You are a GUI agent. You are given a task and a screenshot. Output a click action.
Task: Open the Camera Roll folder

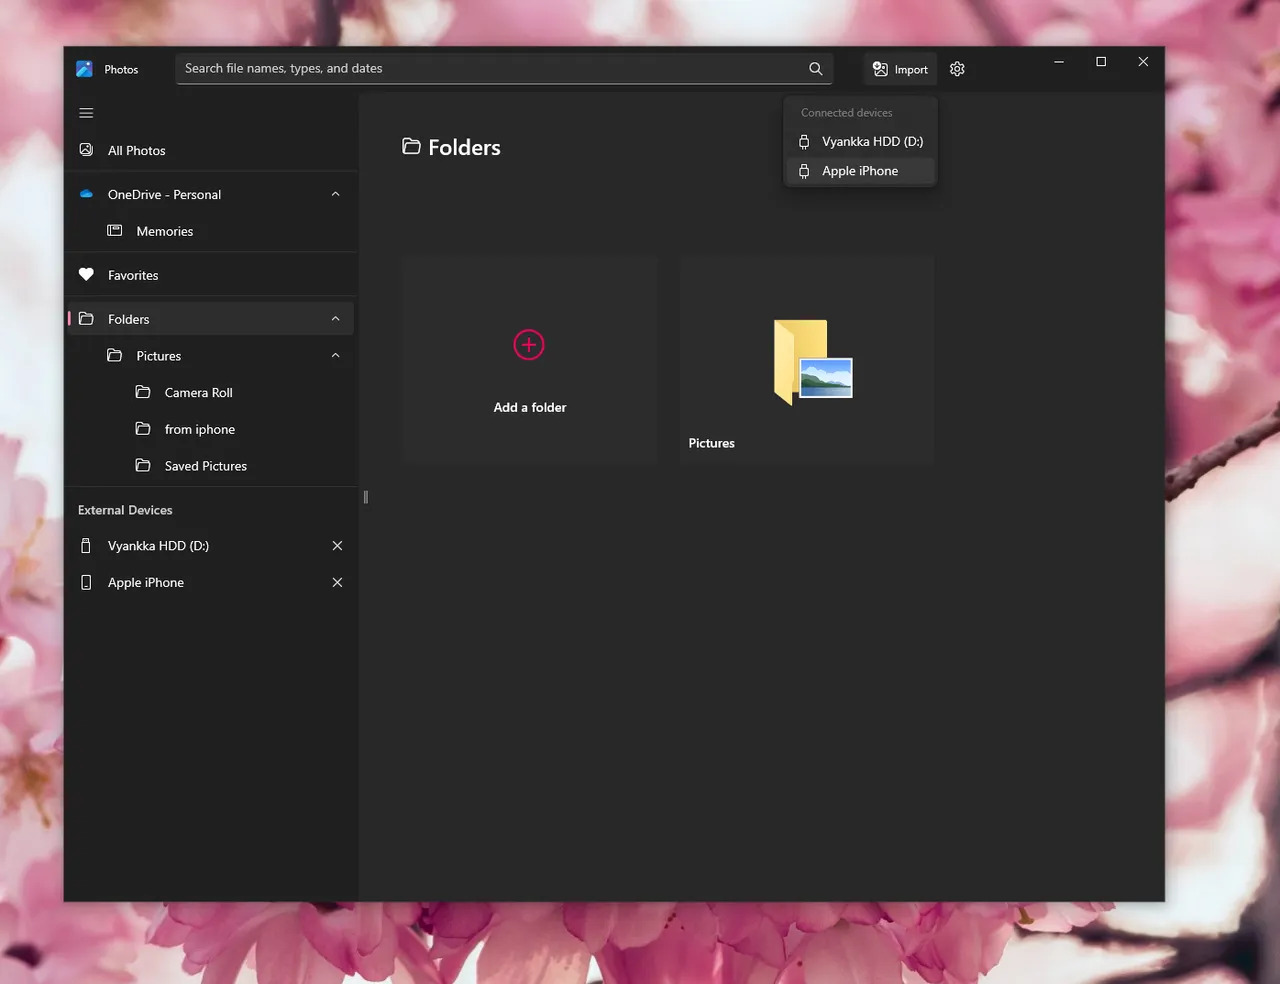[x=211, y=393]
